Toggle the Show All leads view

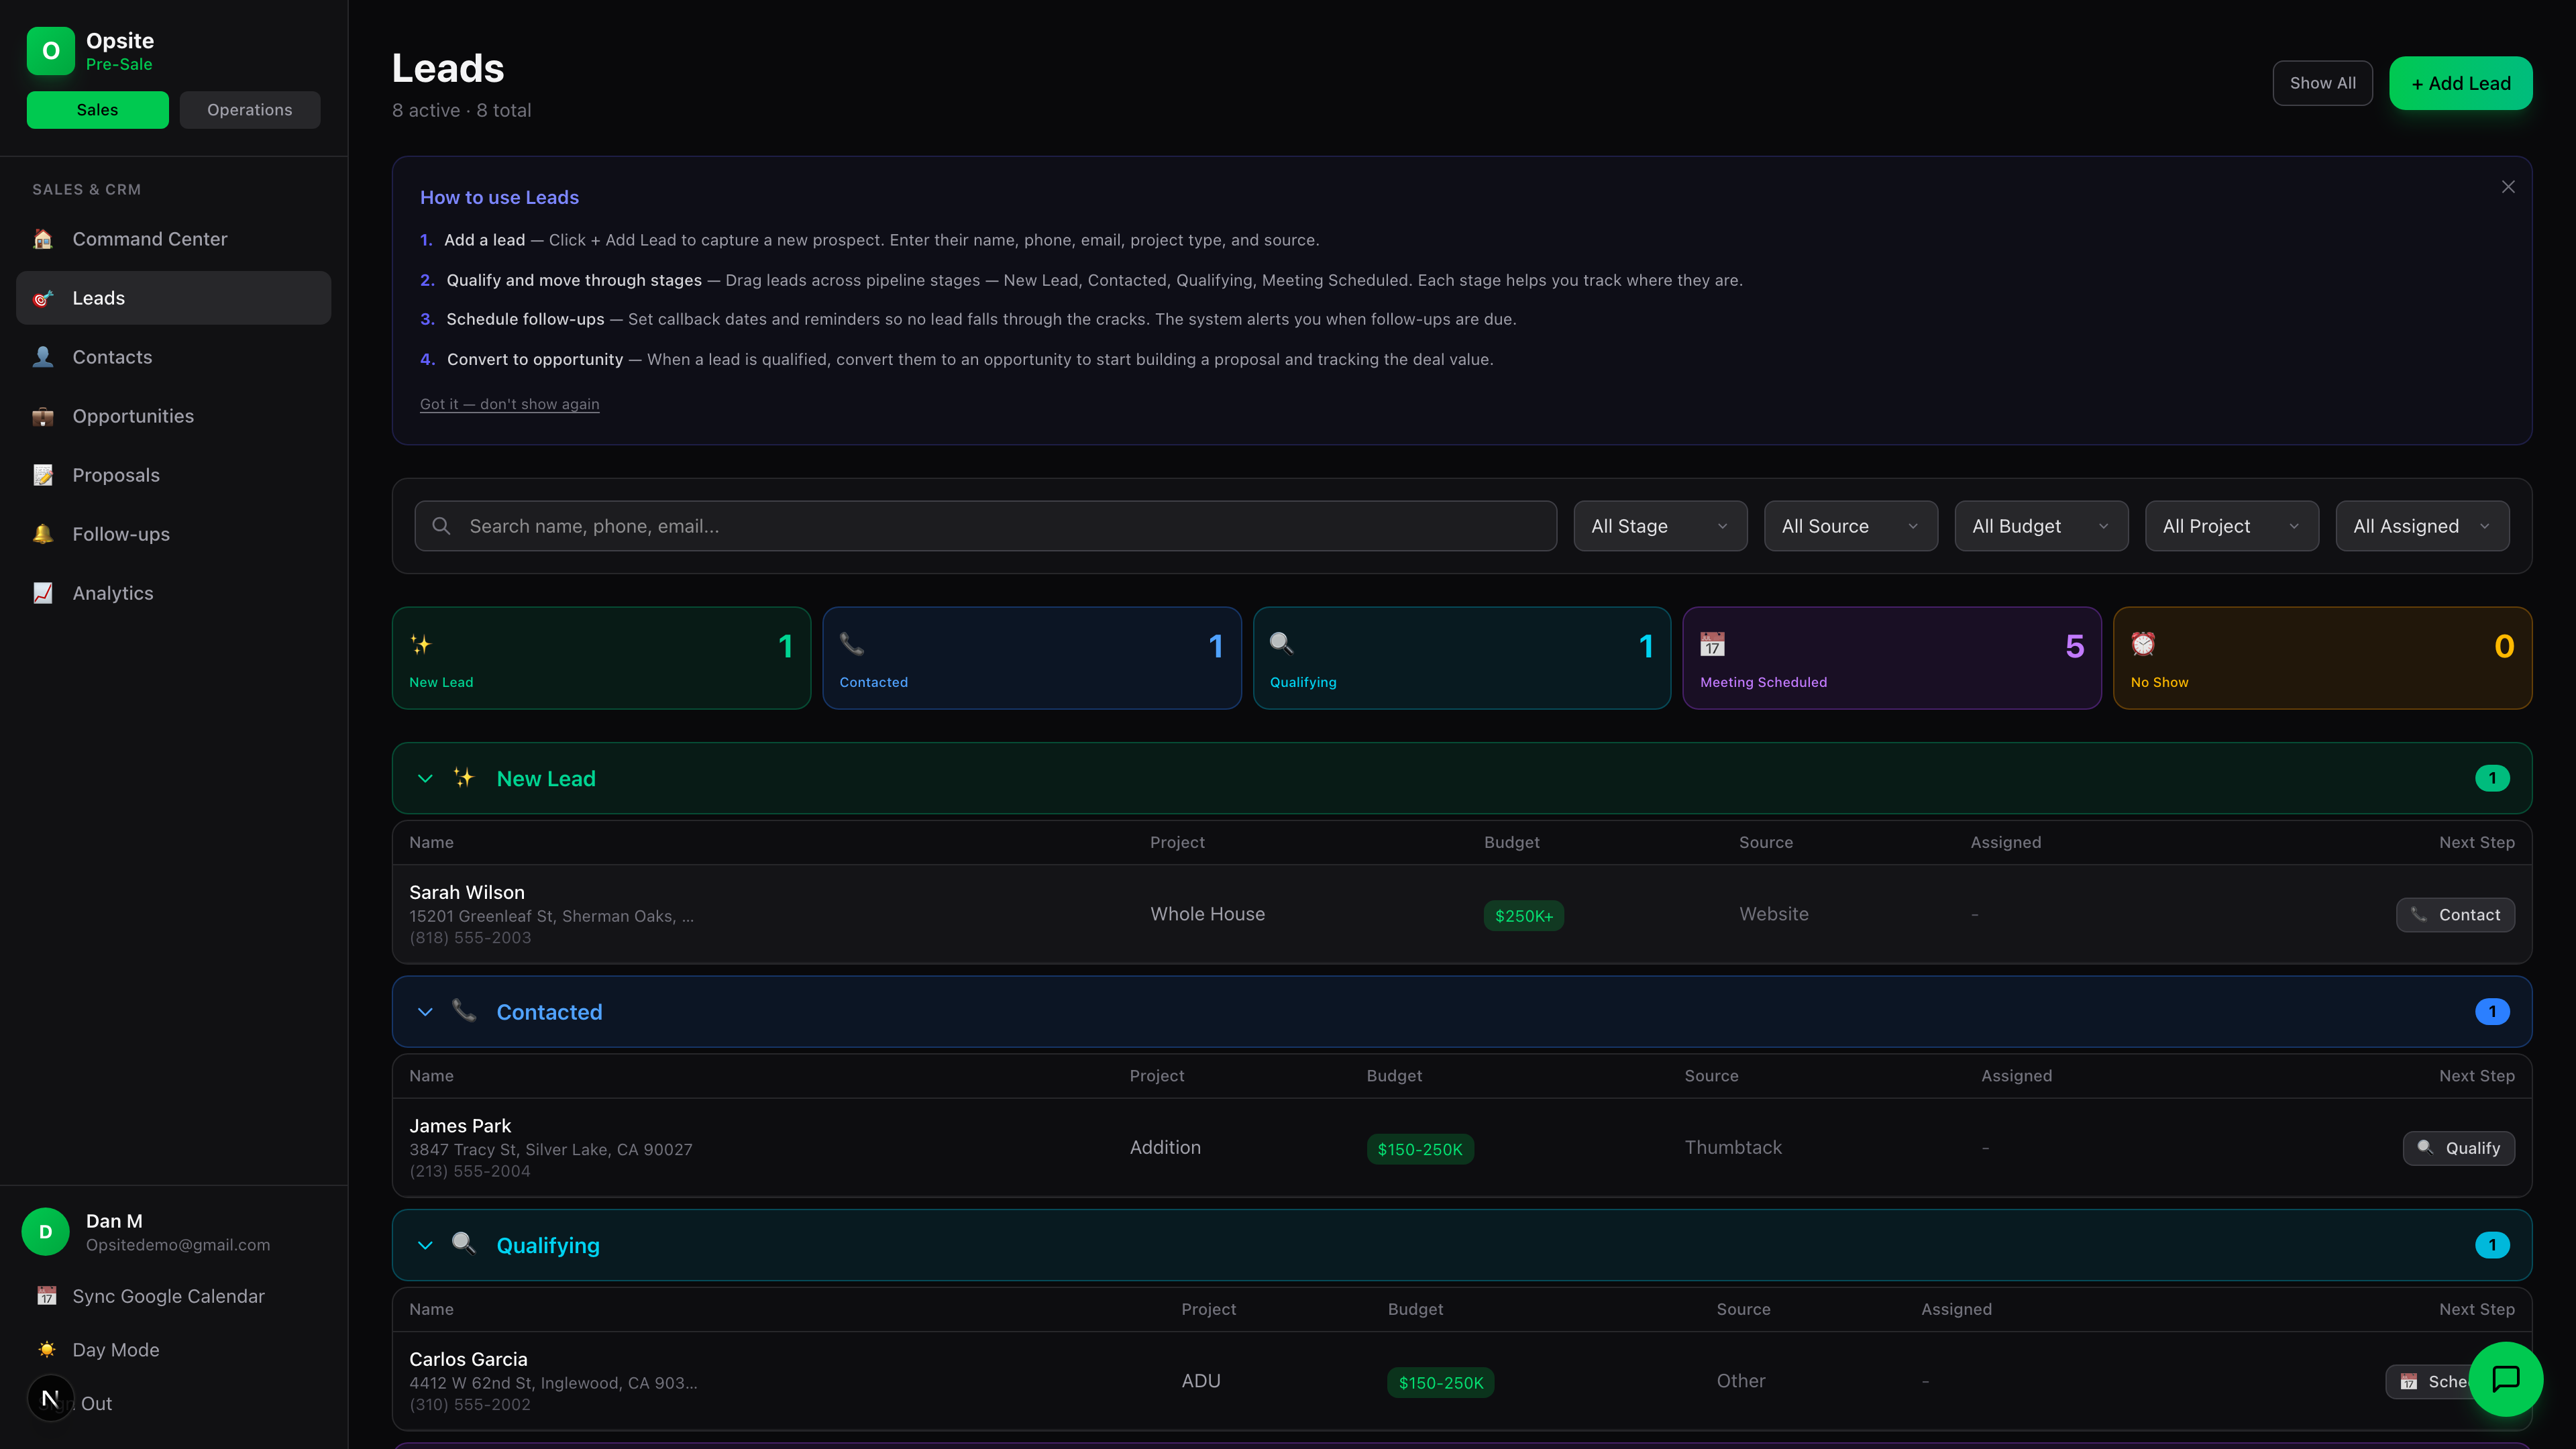[2322, 82]
